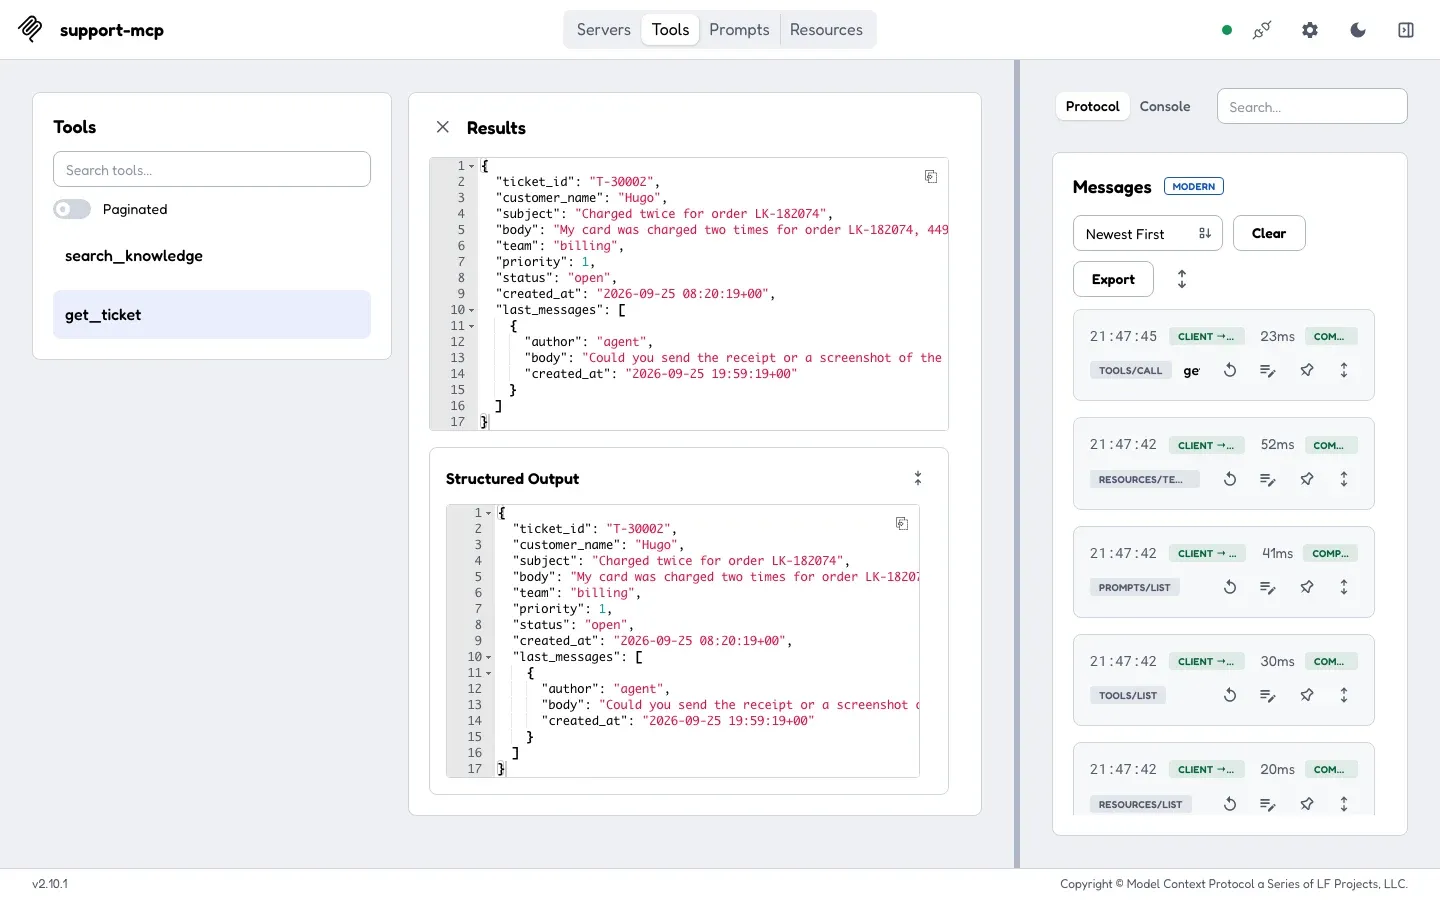The height and width of the screenshot is (900, 1440).
Task: Switch to the Resources tab
Action: point(826,30)
